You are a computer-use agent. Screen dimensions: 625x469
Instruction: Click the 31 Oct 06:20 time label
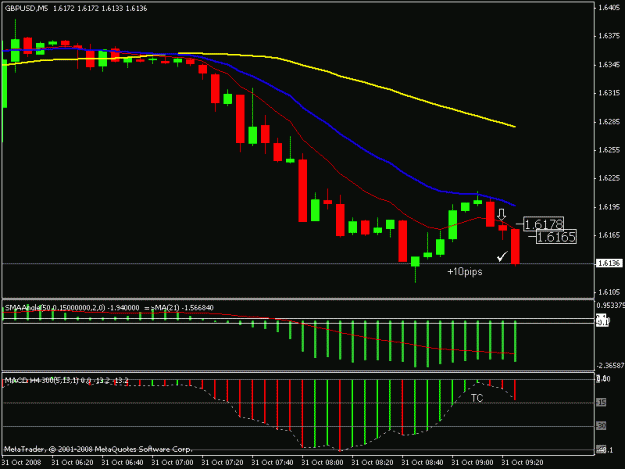point(73,463)
